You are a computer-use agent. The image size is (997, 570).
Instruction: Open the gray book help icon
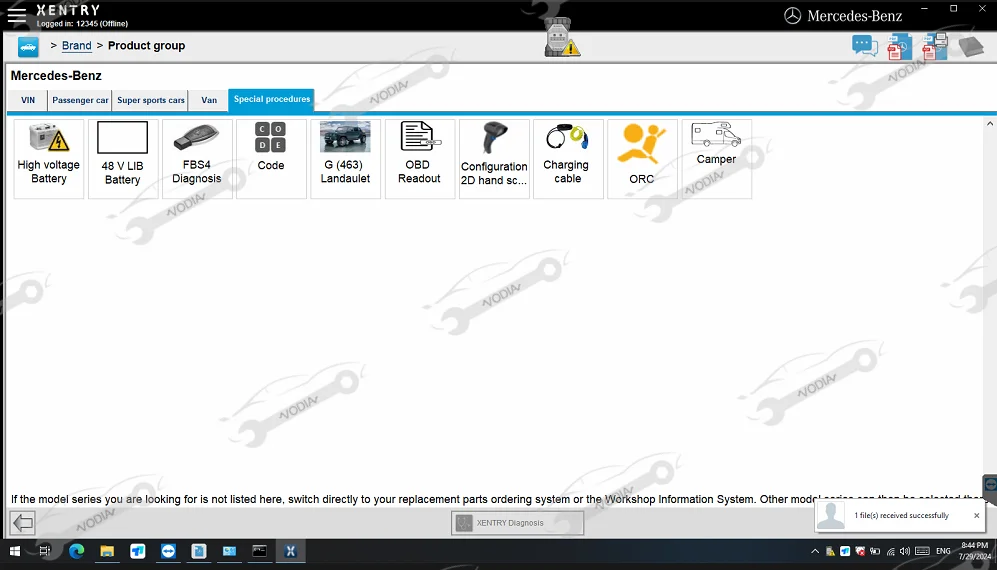coord(971,46)
